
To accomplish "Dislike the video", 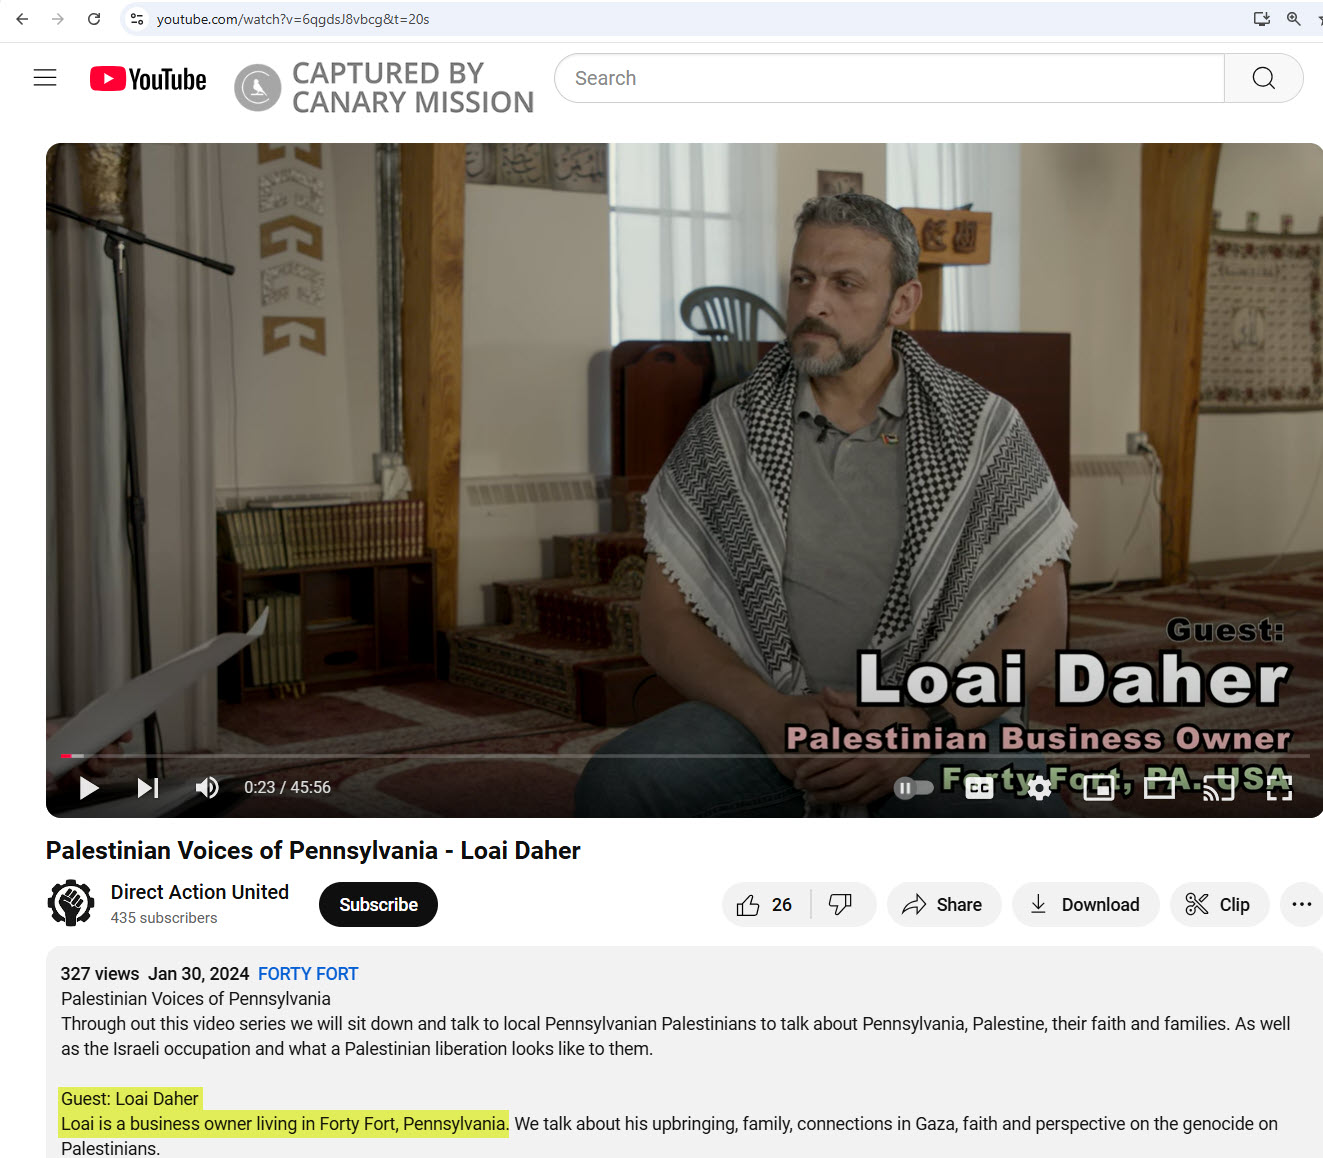I will tap(839, 904).
